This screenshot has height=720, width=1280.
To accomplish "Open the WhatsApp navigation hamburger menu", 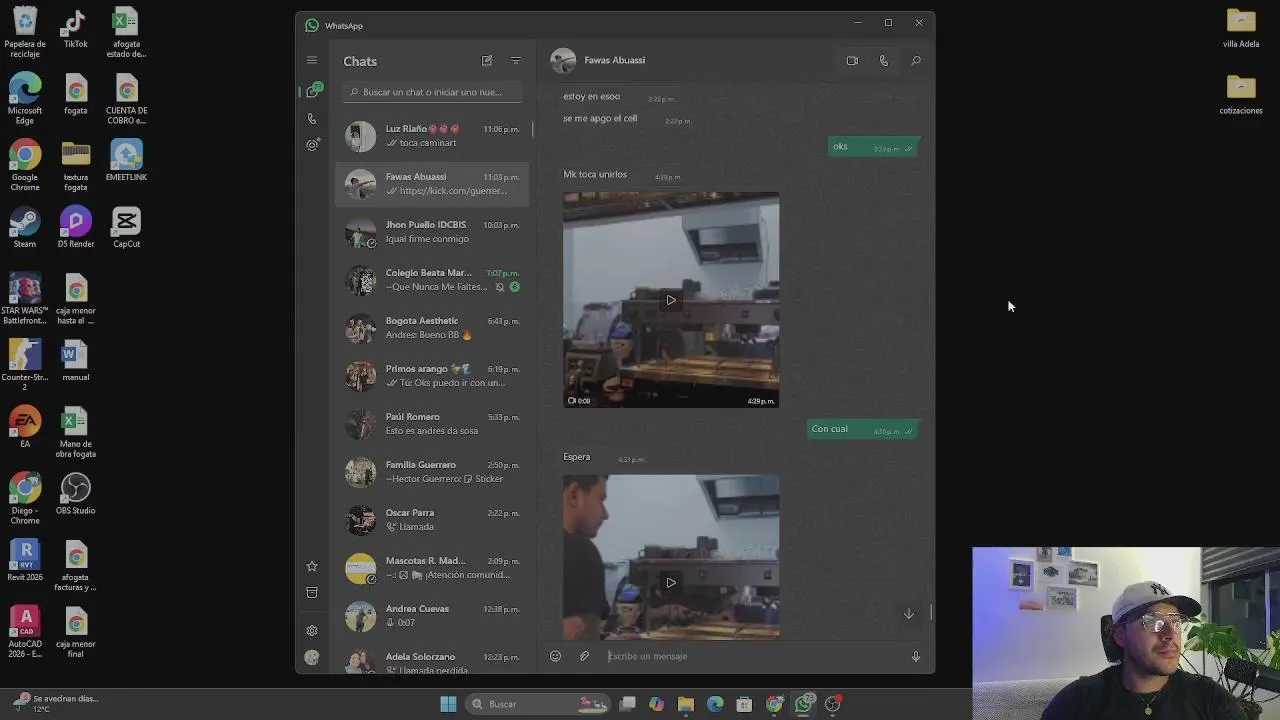I will click(x=312, y=60).
